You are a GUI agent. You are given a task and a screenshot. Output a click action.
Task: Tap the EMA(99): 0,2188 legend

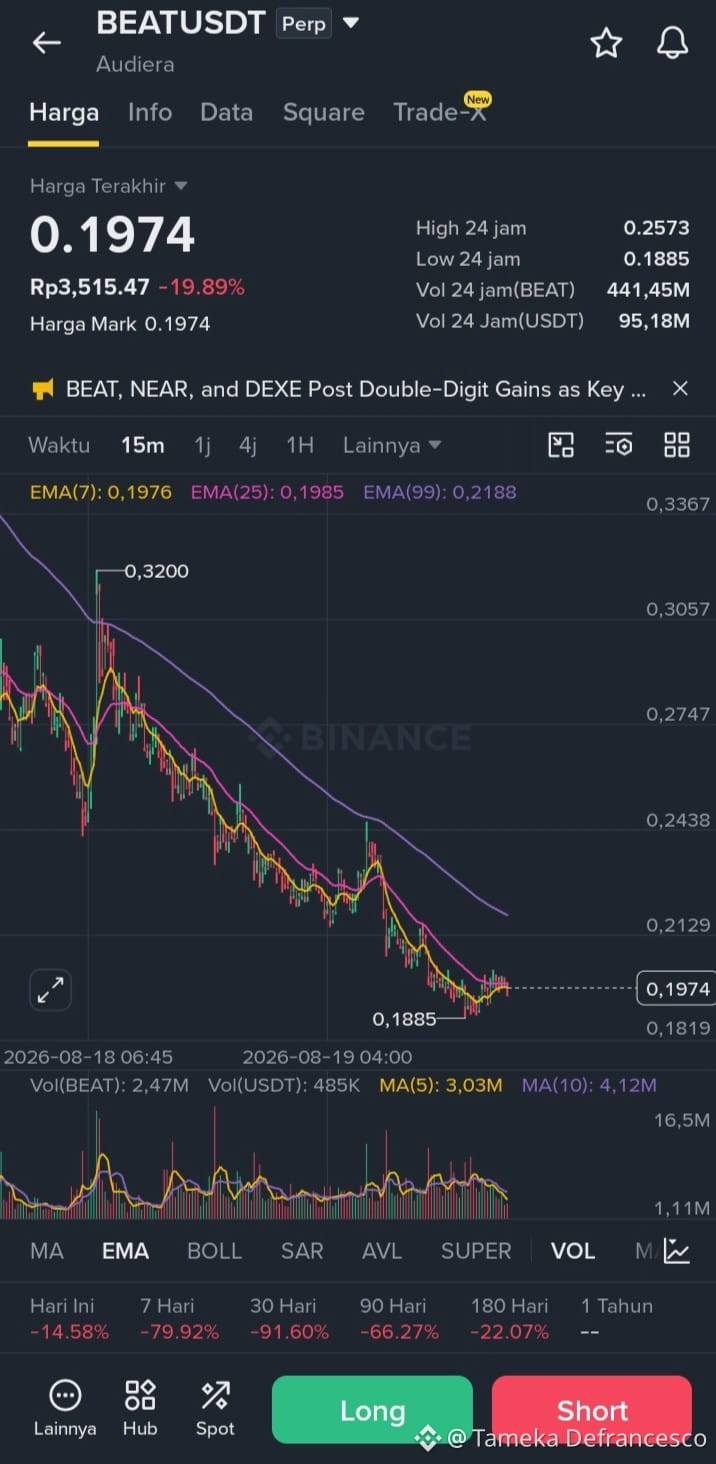[x=440, y=492]
